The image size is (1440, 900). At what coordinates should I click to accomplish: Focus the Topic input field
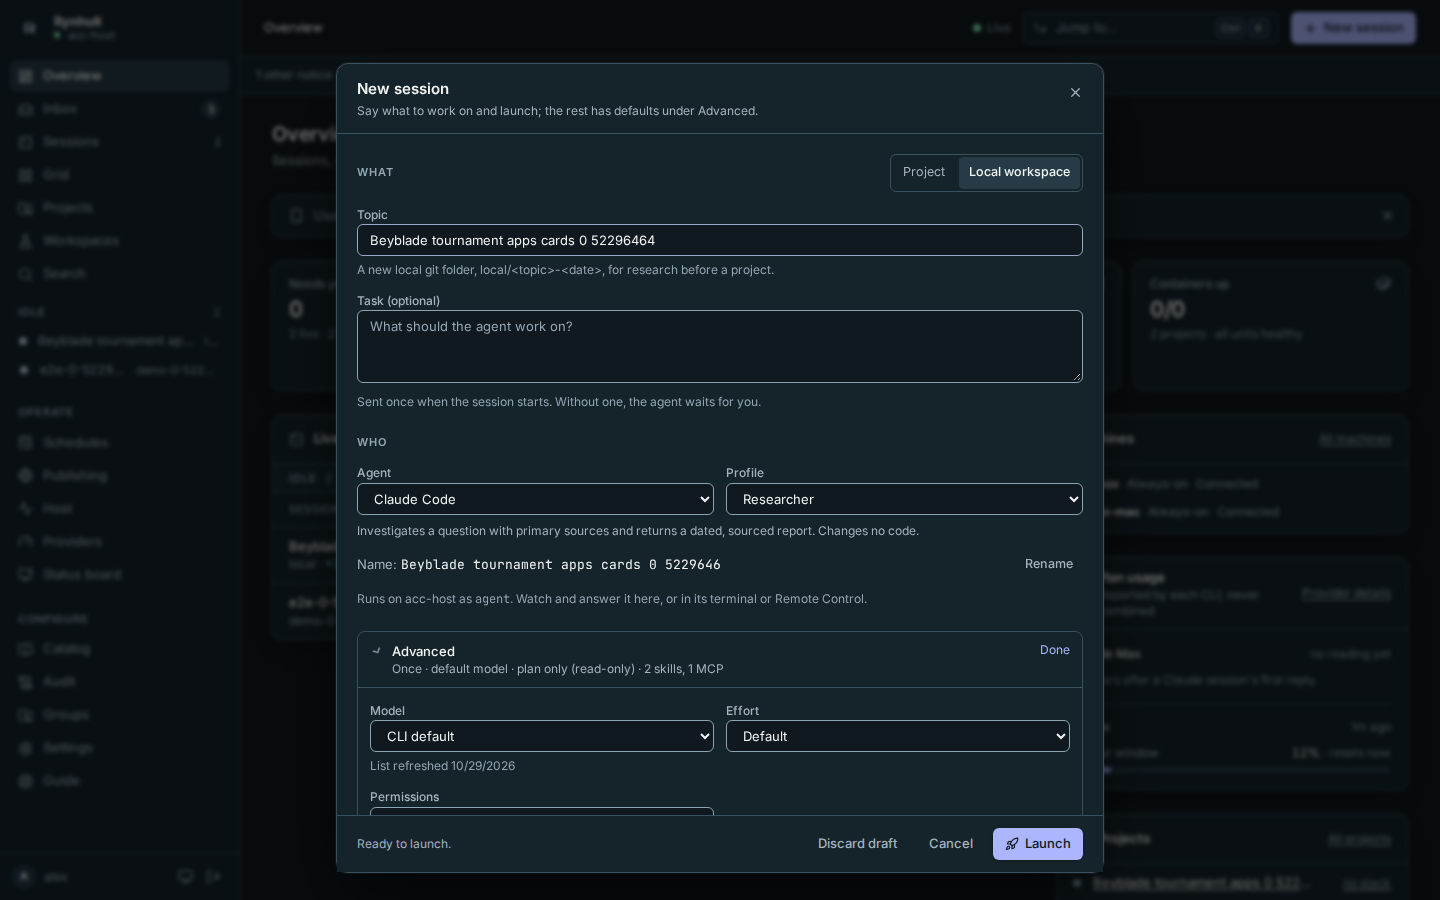click(720, 240)
